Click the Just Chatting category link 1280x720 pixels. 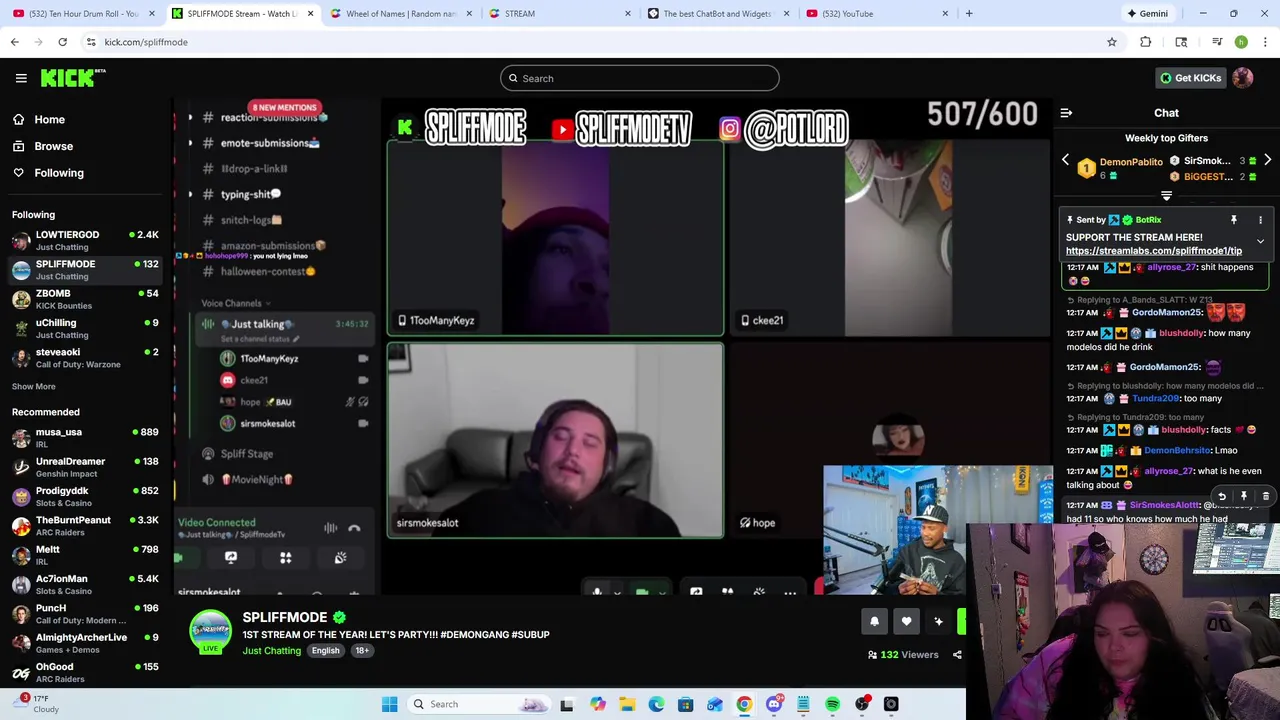click(271, 651)
